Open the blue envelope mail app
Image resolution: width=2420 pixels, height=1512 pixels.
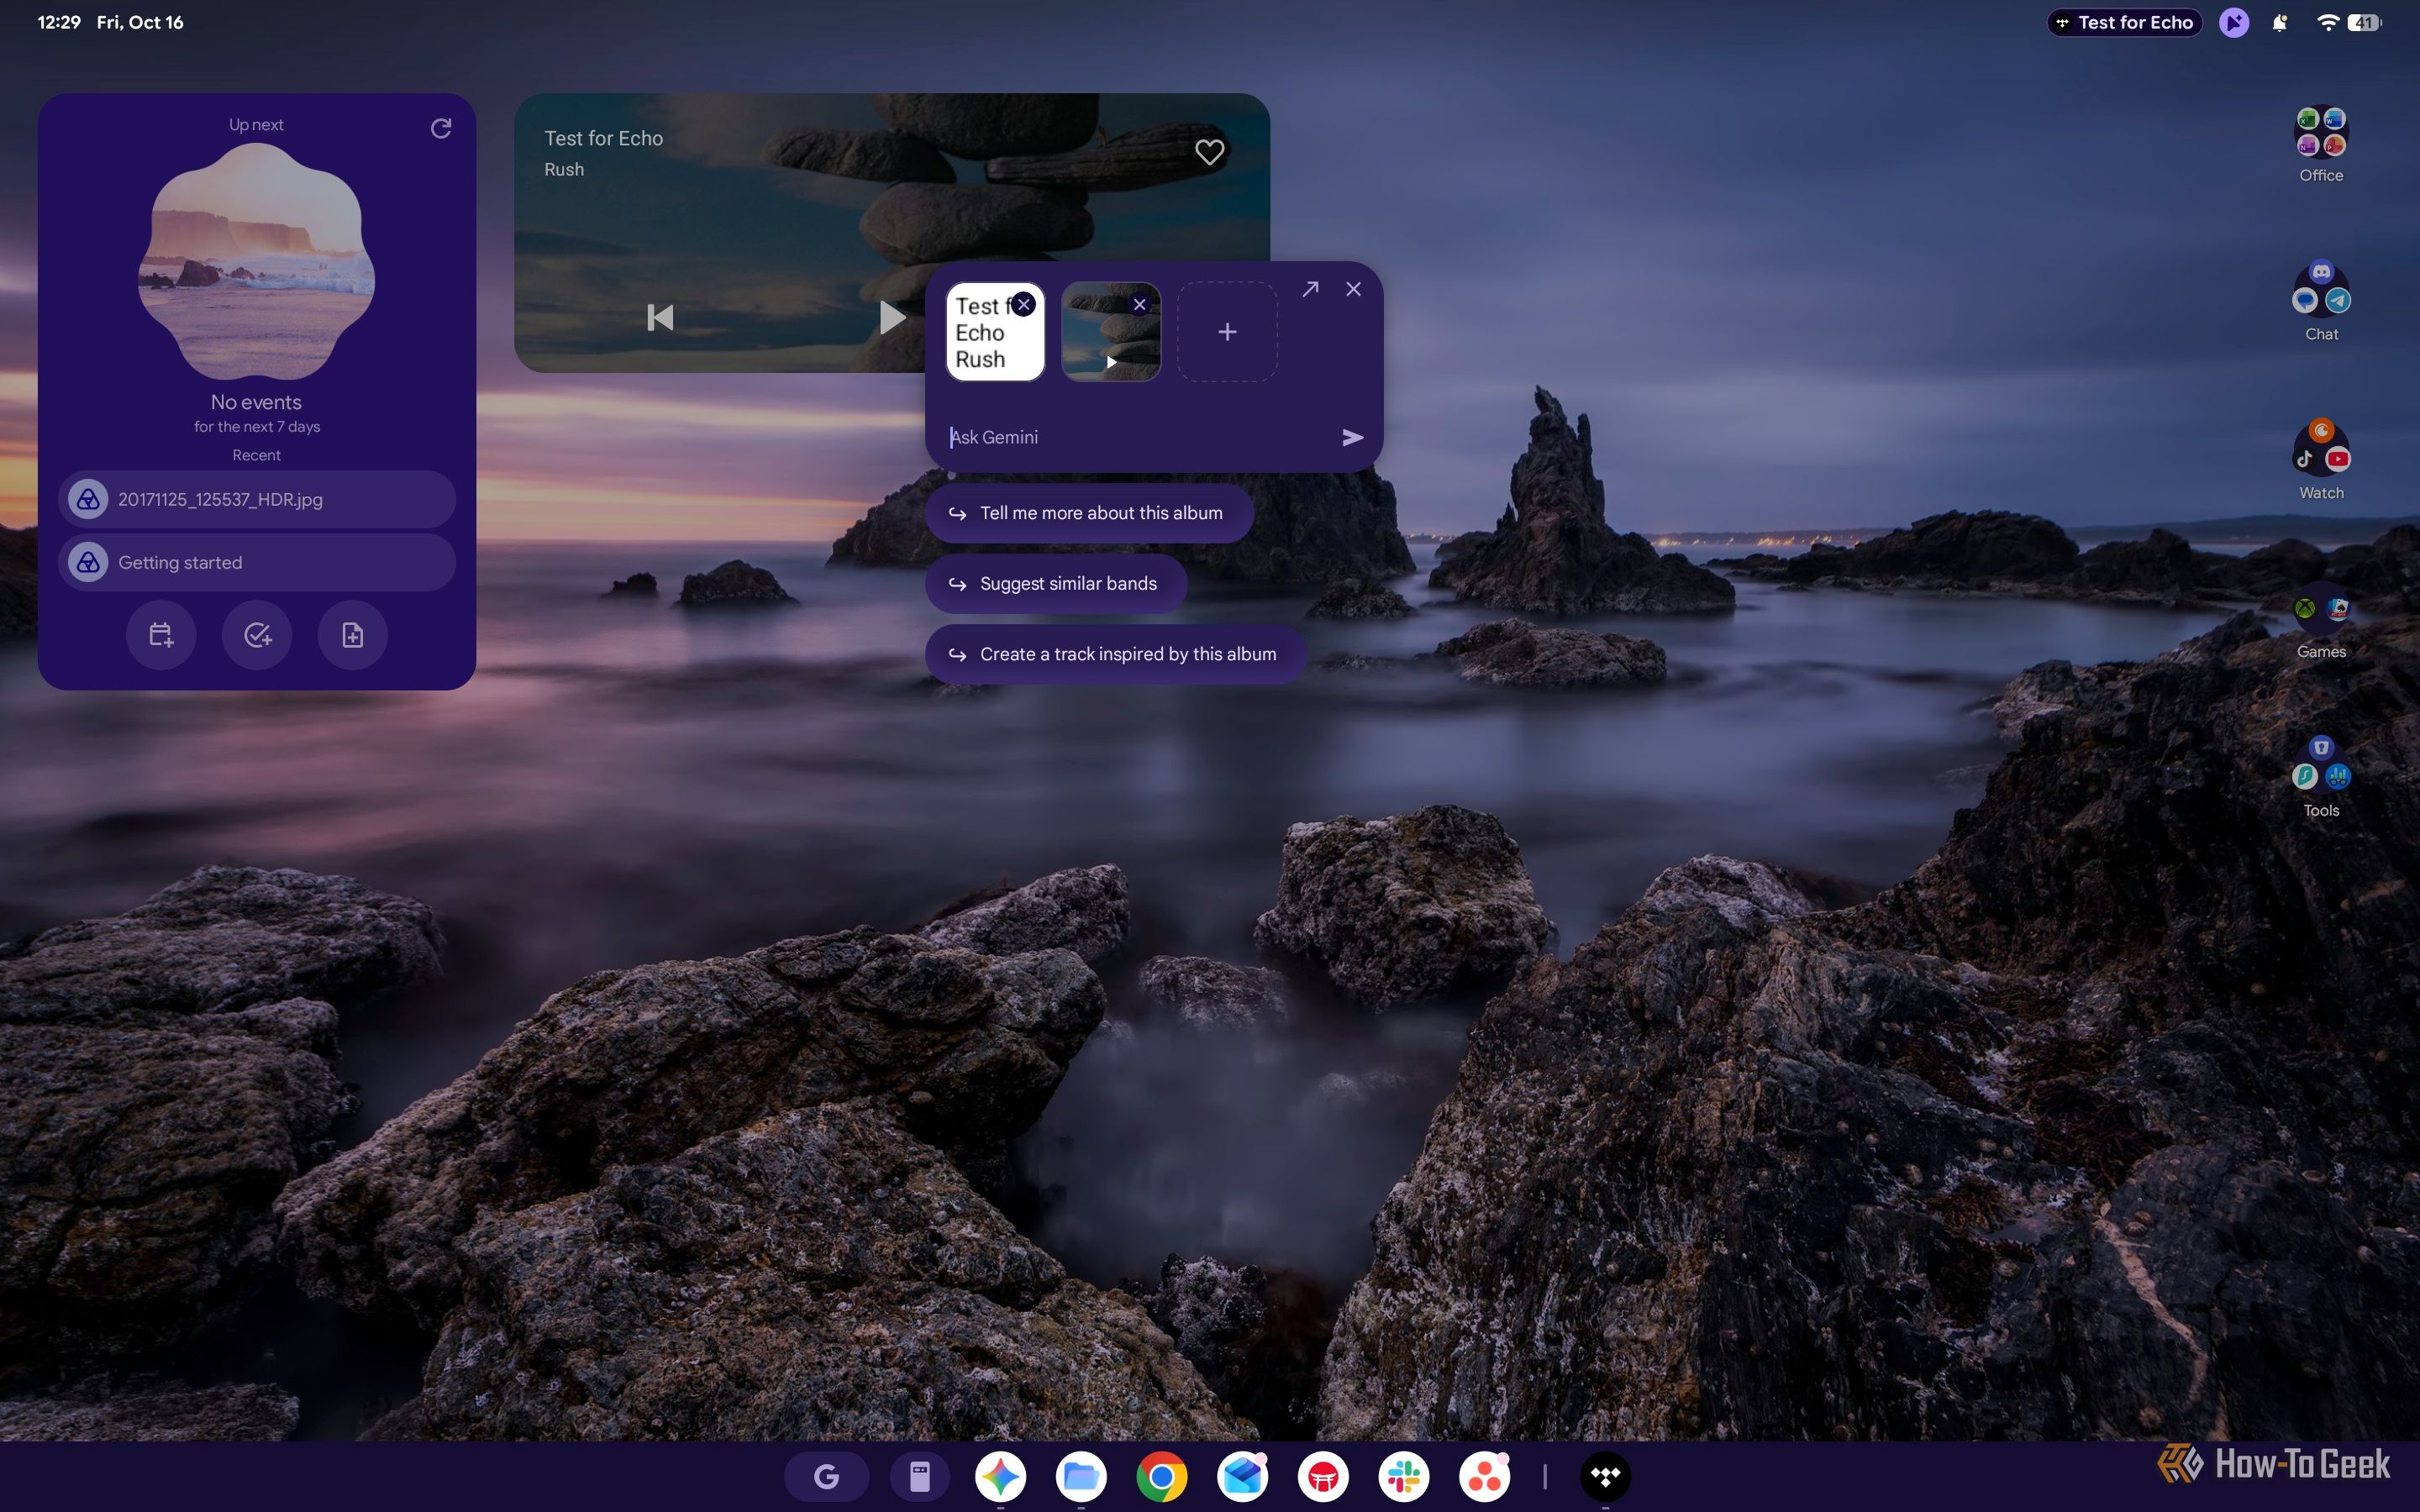[1243, 1476]
